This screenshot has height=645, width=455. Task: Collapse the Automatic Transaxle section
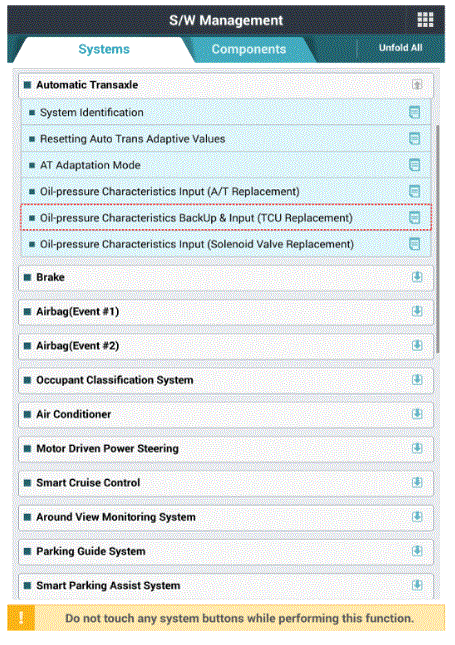[x=417, y=85]
